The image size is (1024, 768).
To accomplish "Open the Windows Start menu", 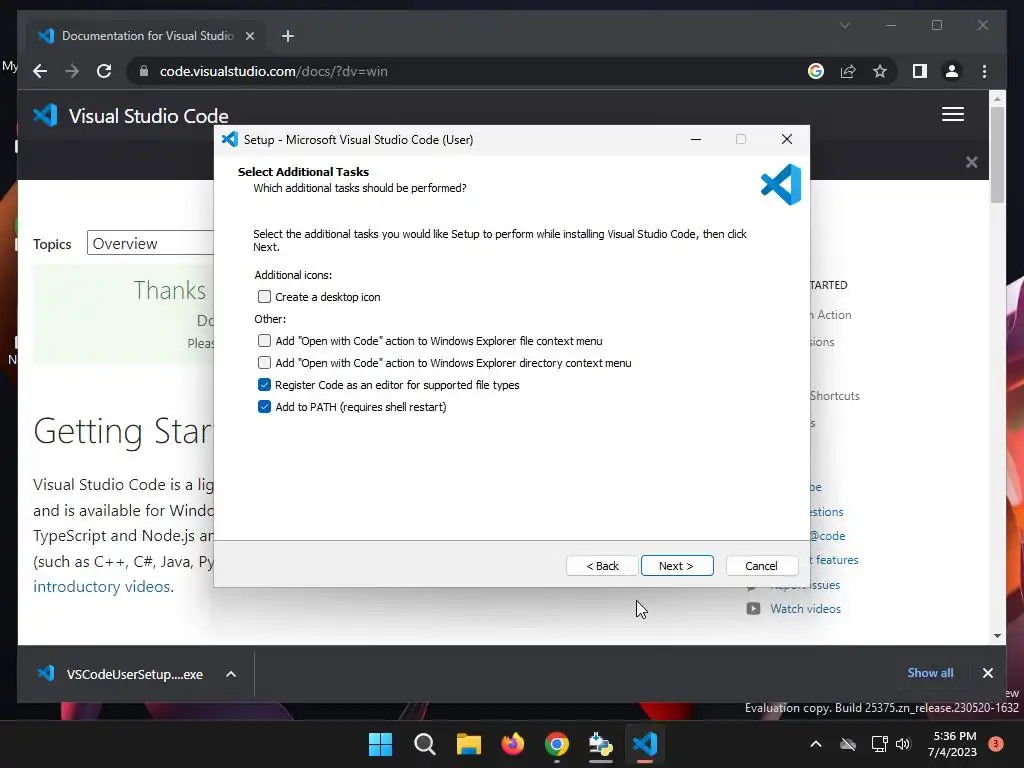I will (380, 744).
